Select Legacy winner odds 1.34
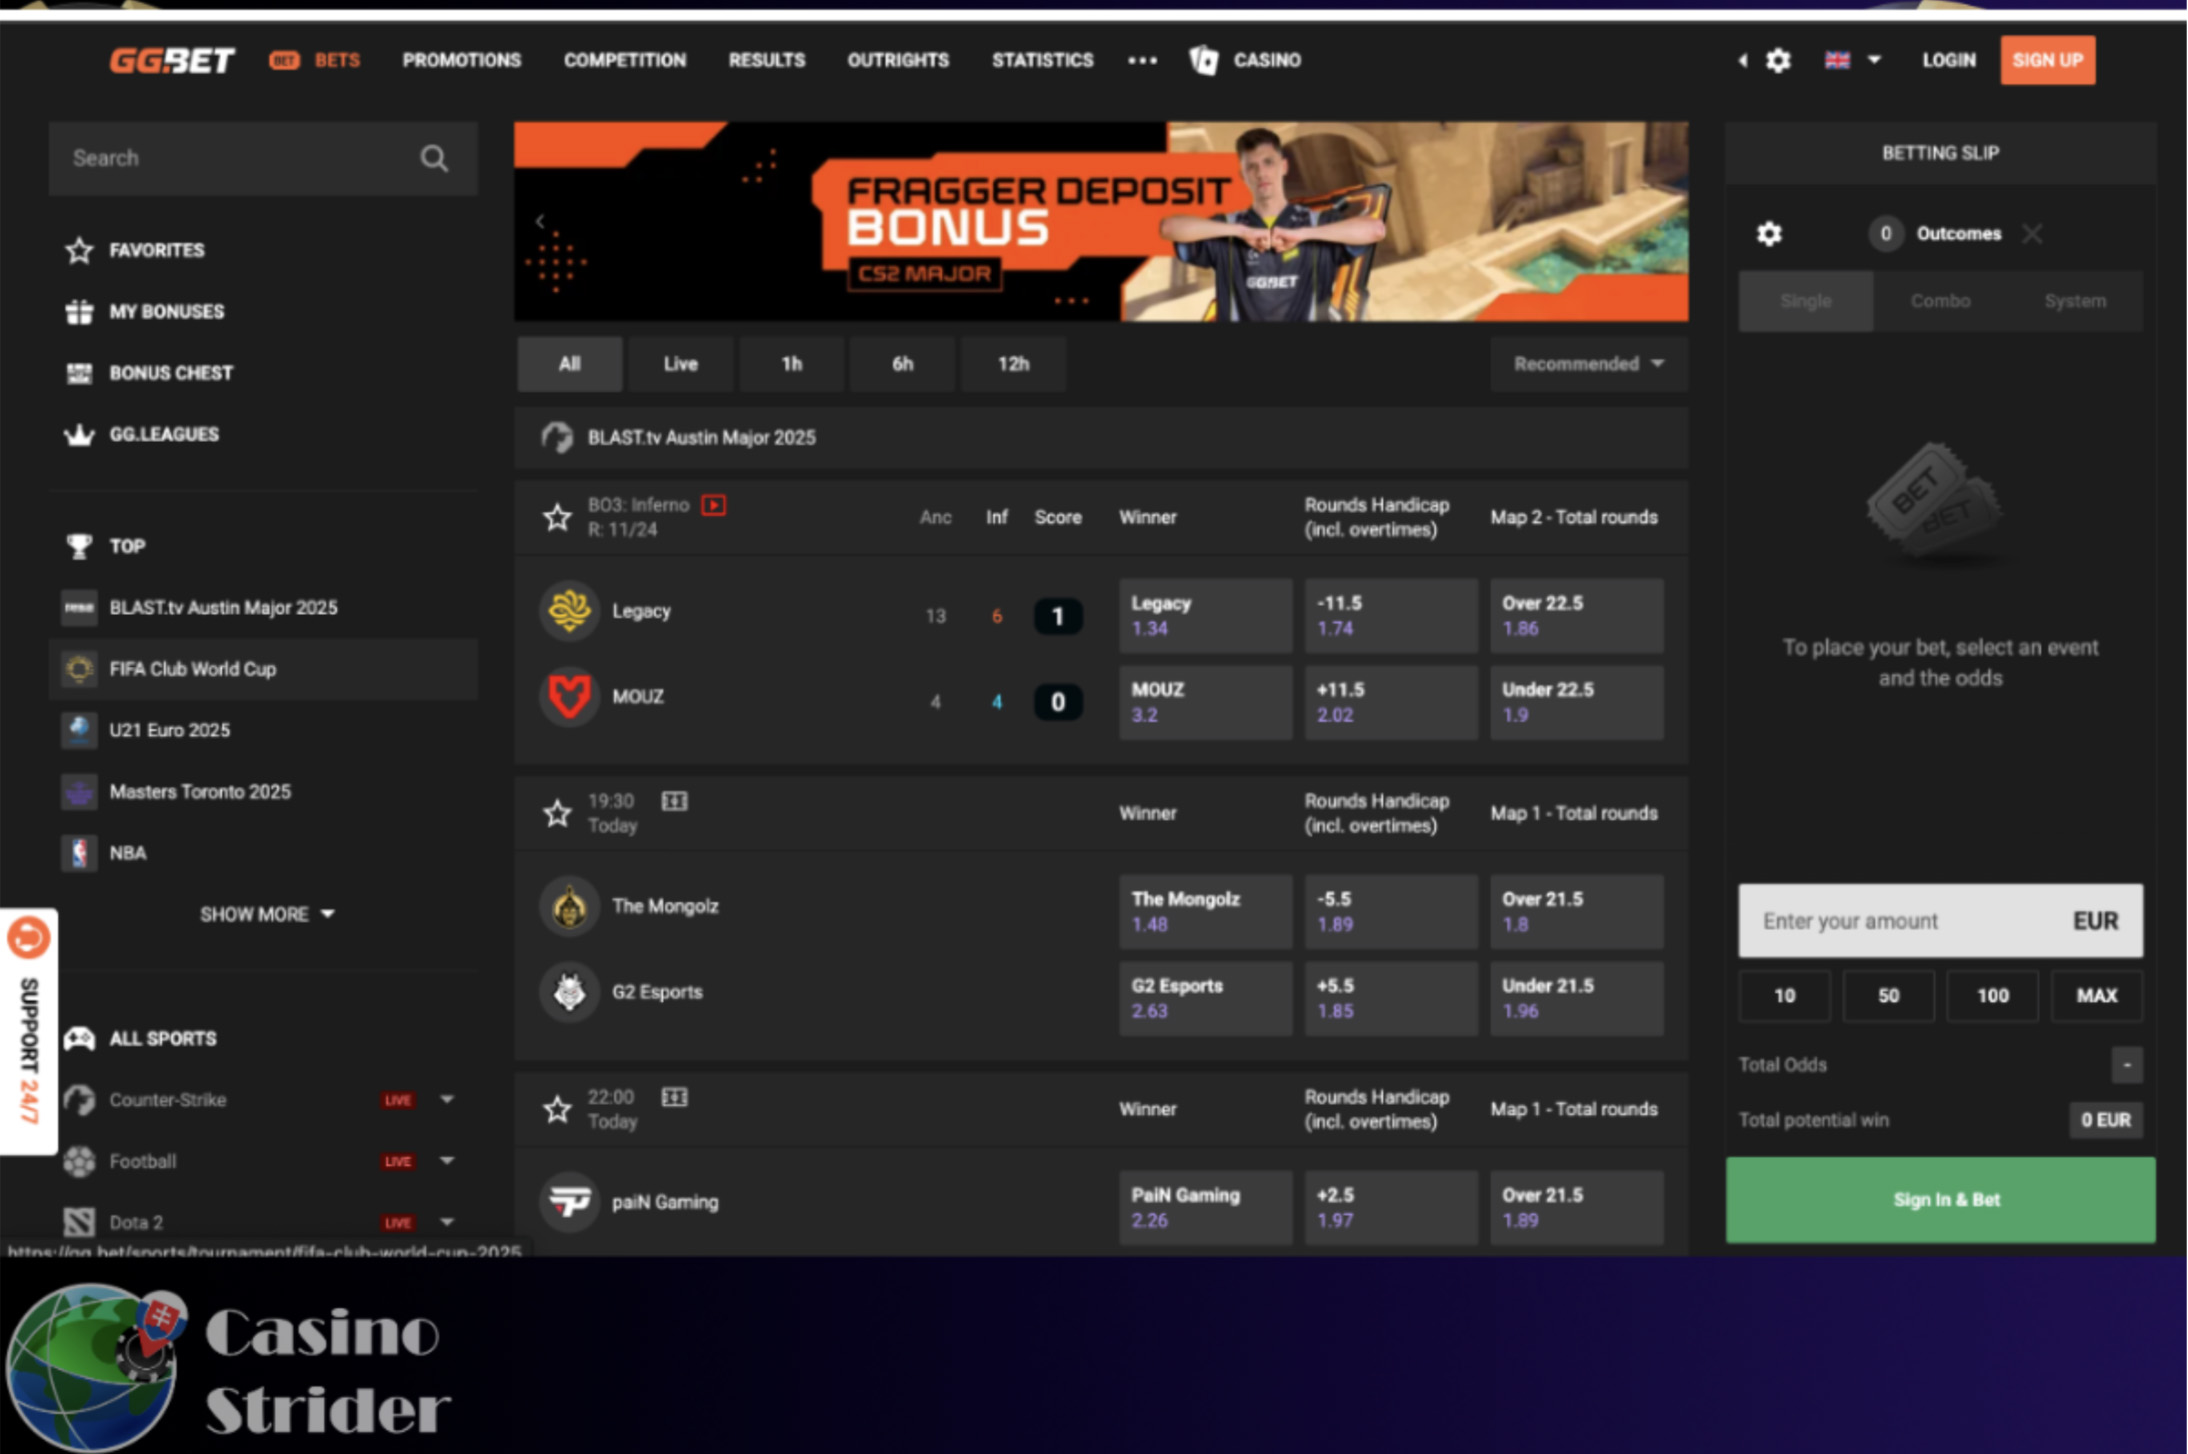2188x1454 pixels. [x=1205, y=616]
